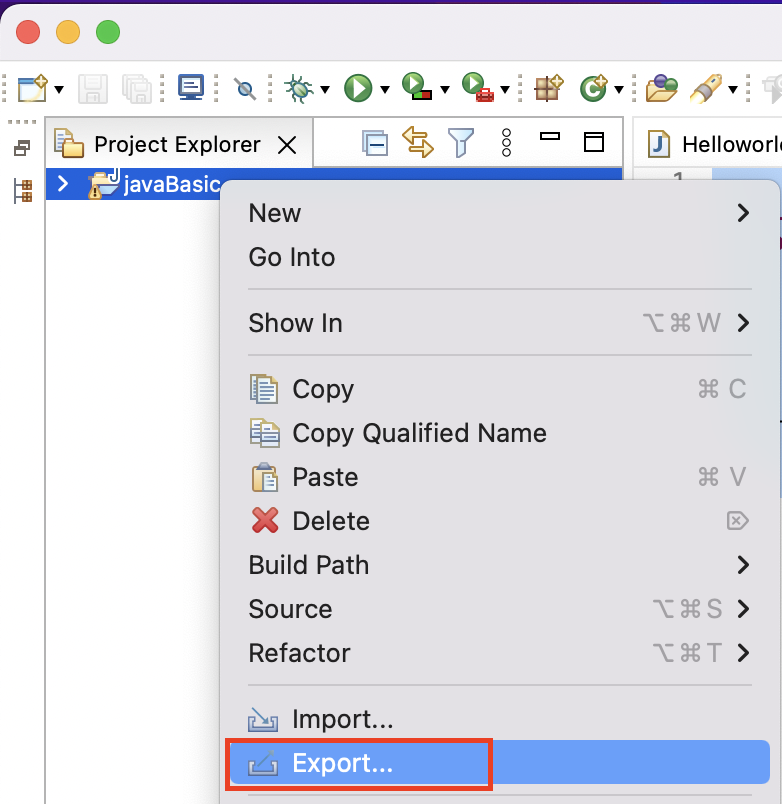782x804 pixels.
Task: Open the Build Path submenu
Action: [x=500, y=565]
